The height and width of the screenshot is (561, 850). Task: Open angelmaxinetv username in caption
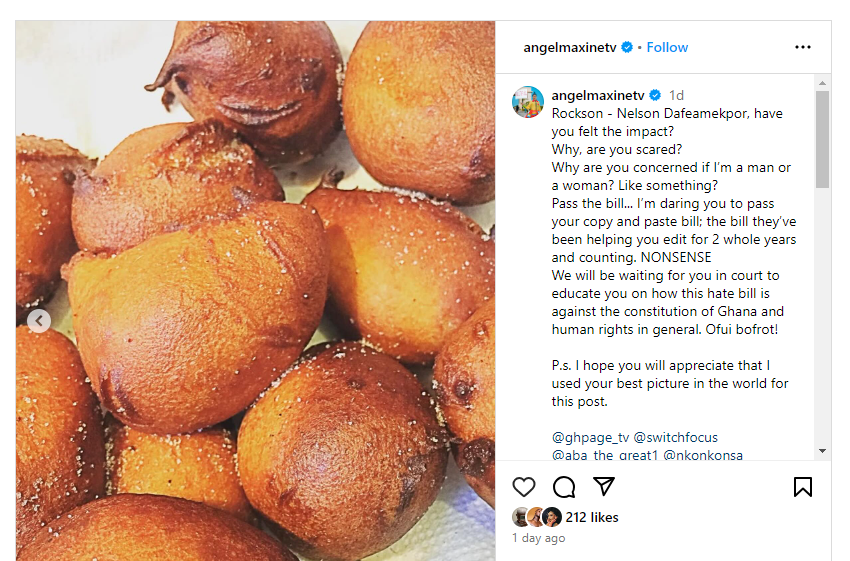pos(598,95)
